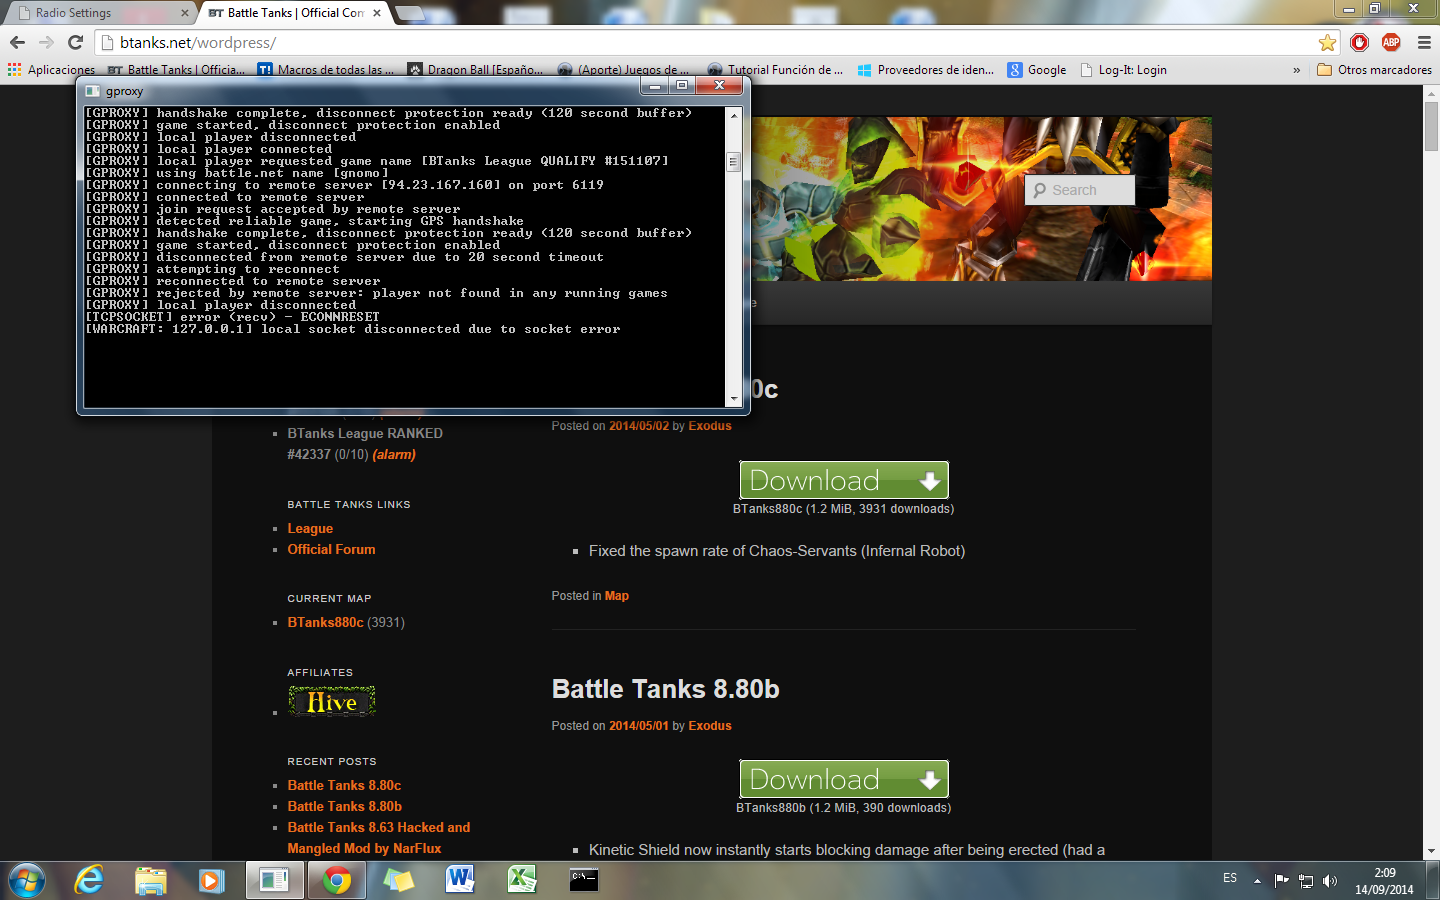Go back using the browser back arrow
Image resolution: width=1440 pixels, height=900 pixels.
(x=17, y=42)
